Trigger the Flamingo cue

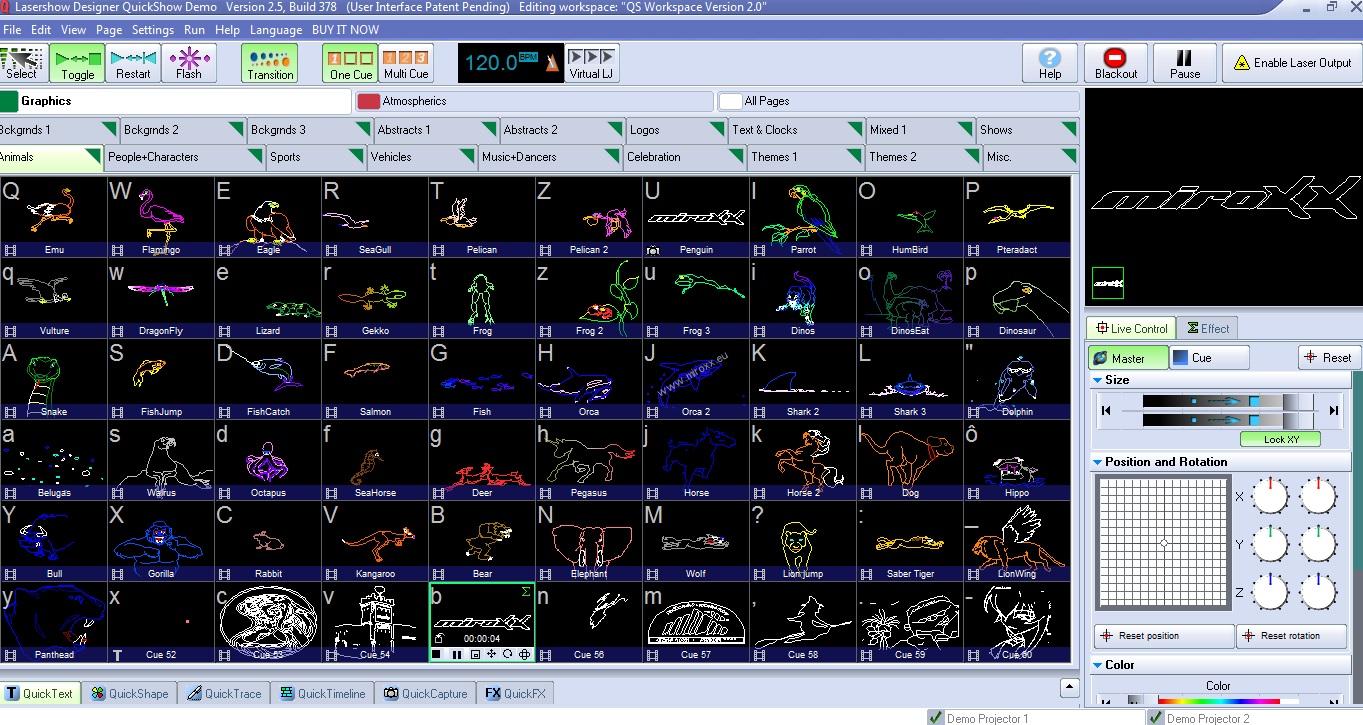[x=161, y=217]
